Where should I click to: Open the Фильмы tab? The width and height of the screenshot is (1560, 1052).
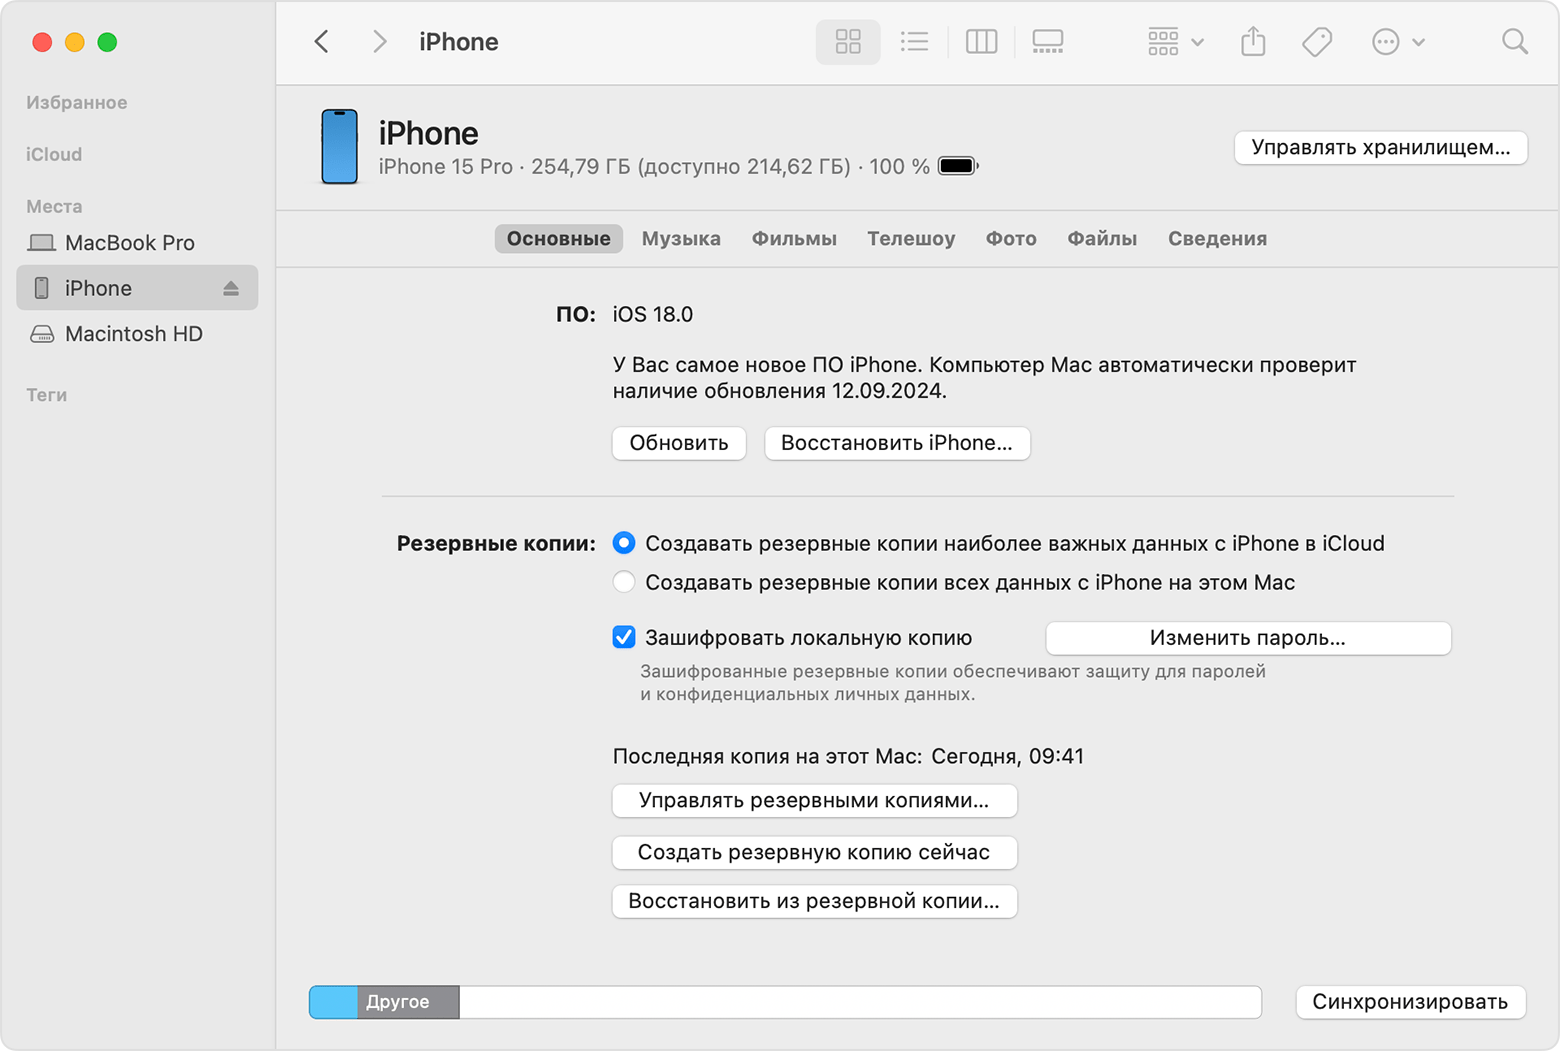coord(794,239)
